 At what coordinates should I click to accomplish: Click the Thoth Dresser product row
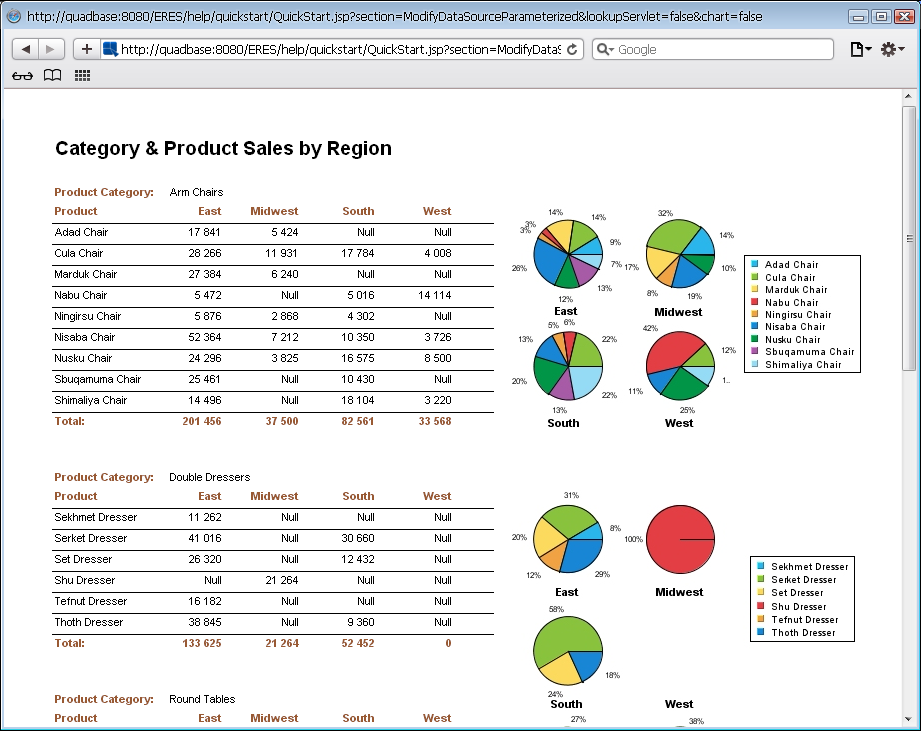[273, 622]
